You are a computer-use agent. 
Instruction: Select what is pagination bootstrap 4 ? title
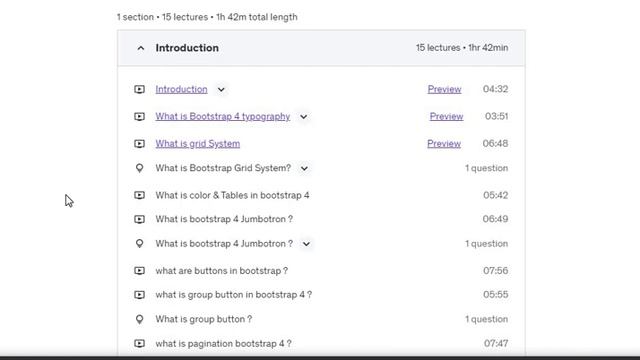tap(223, 344)
